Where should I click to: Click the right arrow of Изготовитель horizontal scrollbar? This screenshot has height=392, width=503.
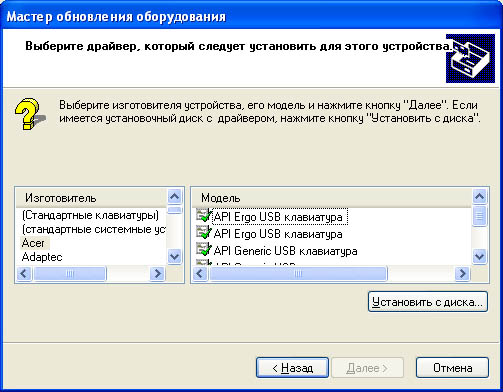[x=157, y=274]
